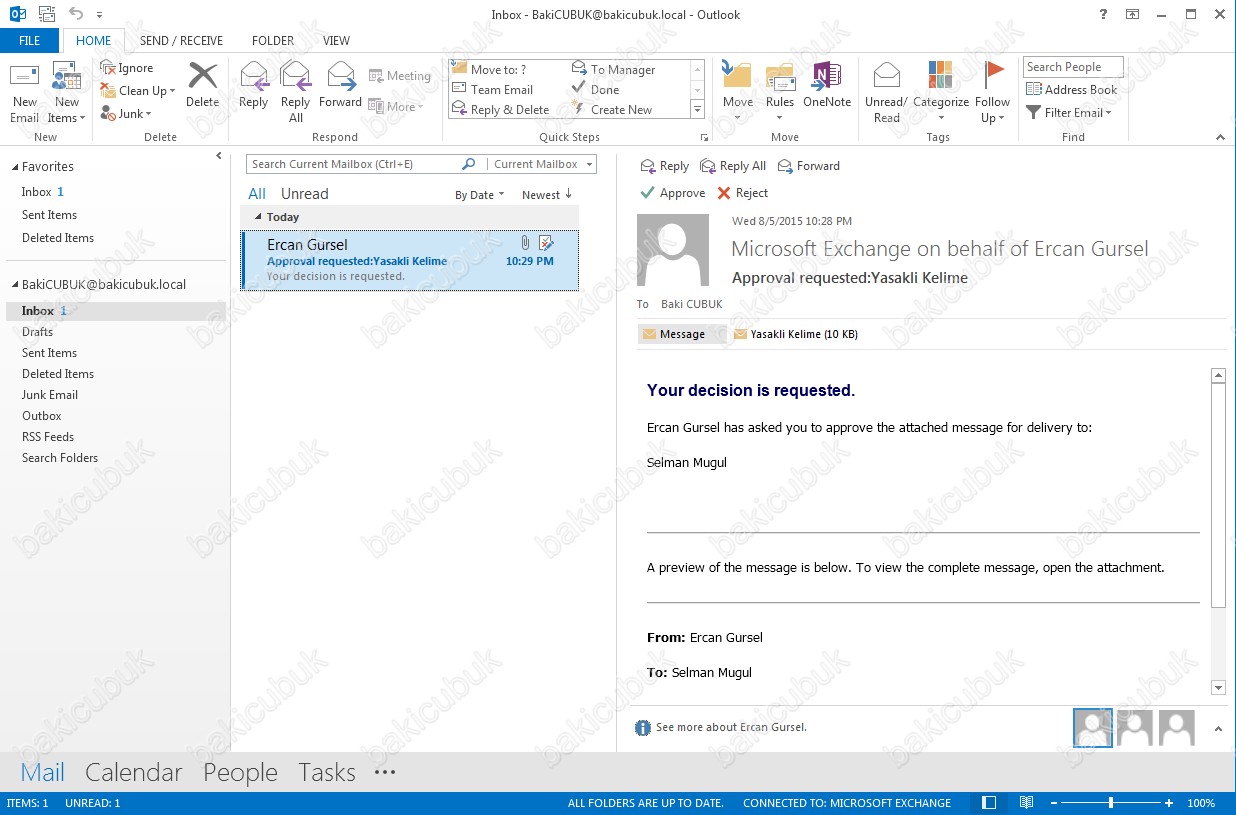Screen dimensions: 1236x815
Task: Approve the requested message
Action: point(673,193)
